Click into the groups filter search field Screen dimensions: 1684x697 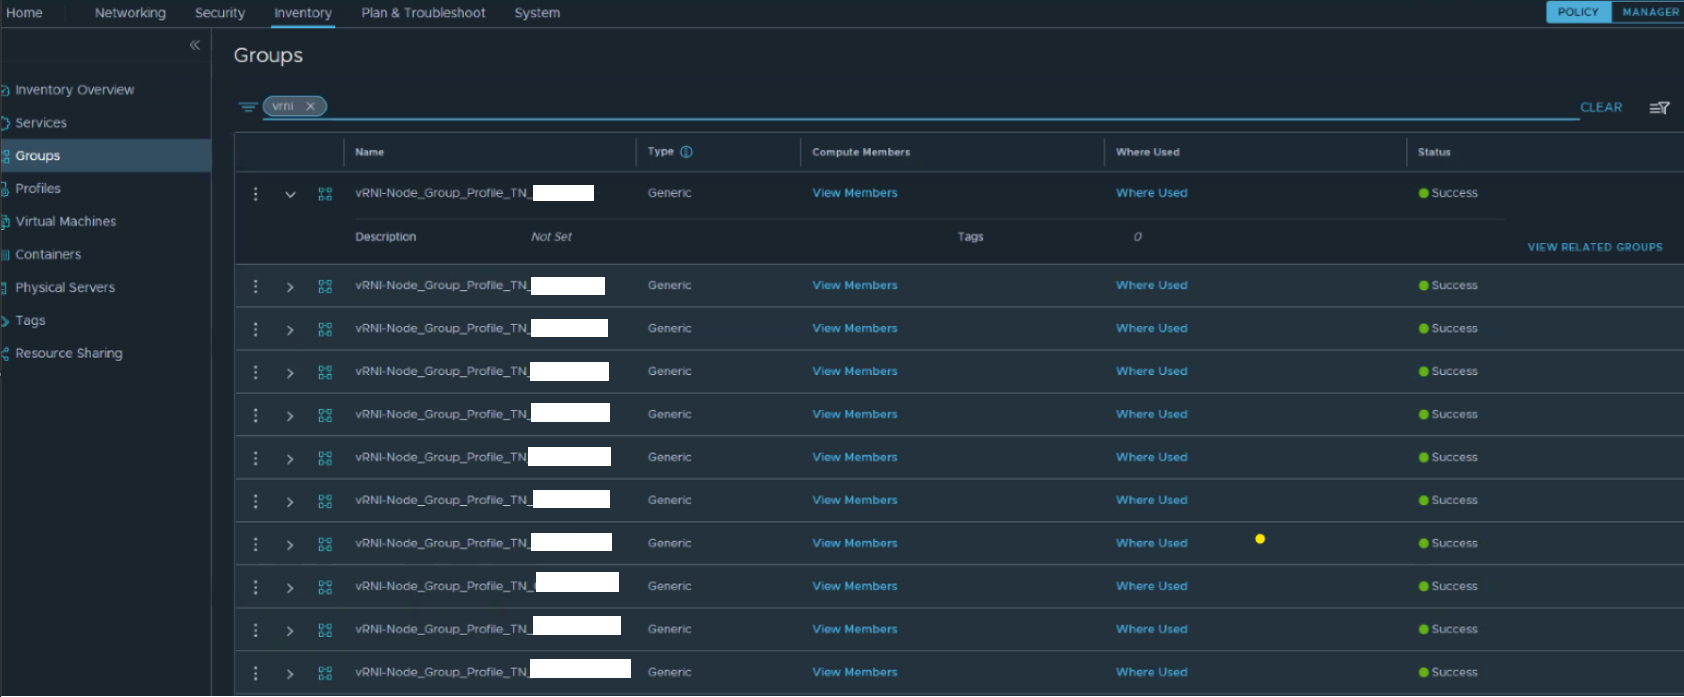[x=900, y=107]
